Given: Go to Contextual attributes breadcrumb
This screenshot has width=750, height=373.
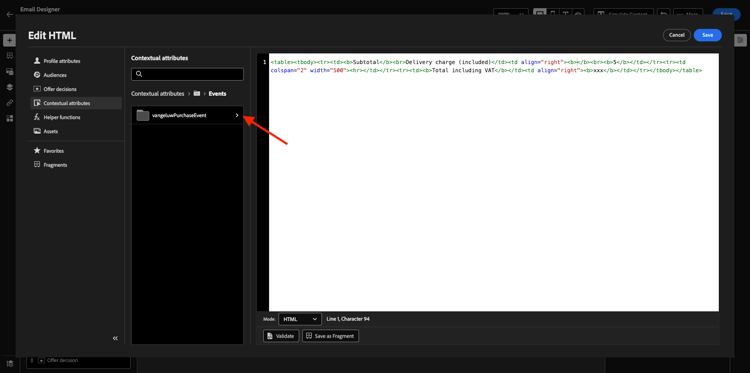Looking at the screenshot, I should (157, 94).
